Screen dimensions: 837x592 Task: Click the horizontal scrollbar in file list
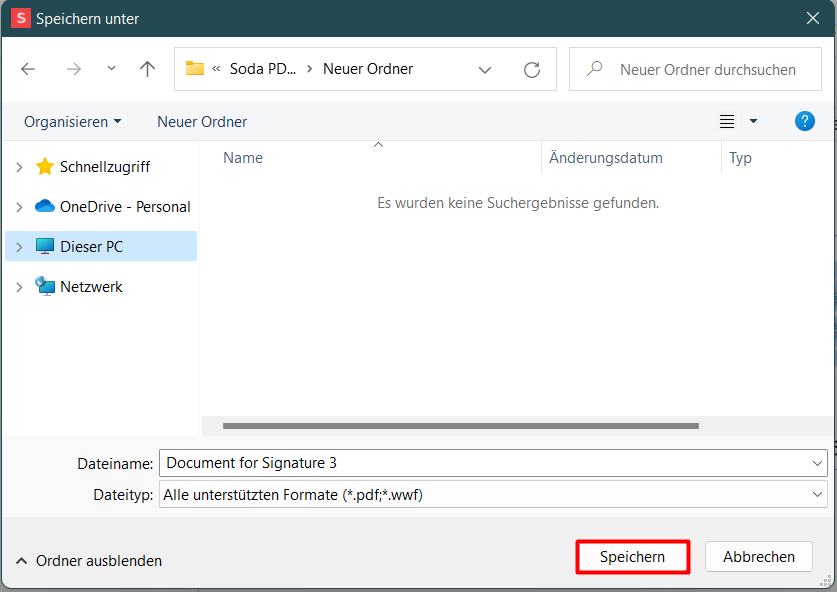(x=461, y=426)
